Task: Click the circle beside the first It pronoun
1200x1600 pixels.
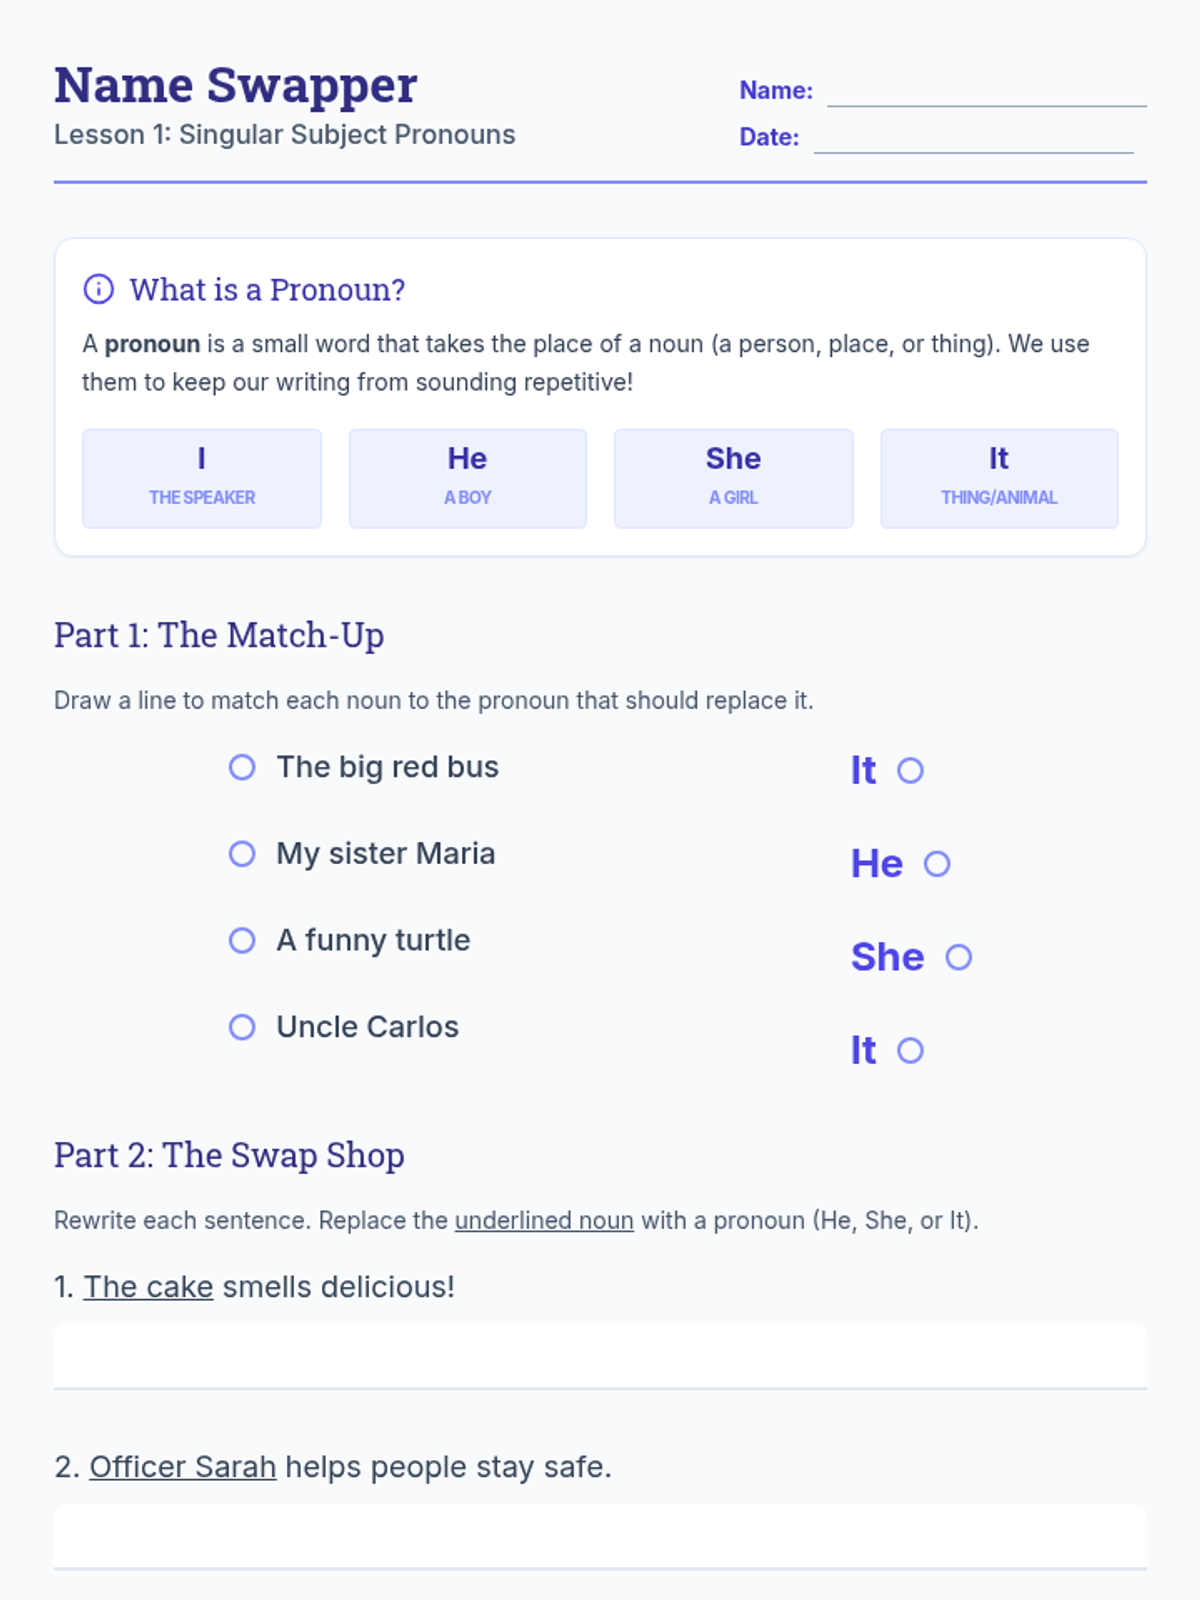Action: pos(910,770)
